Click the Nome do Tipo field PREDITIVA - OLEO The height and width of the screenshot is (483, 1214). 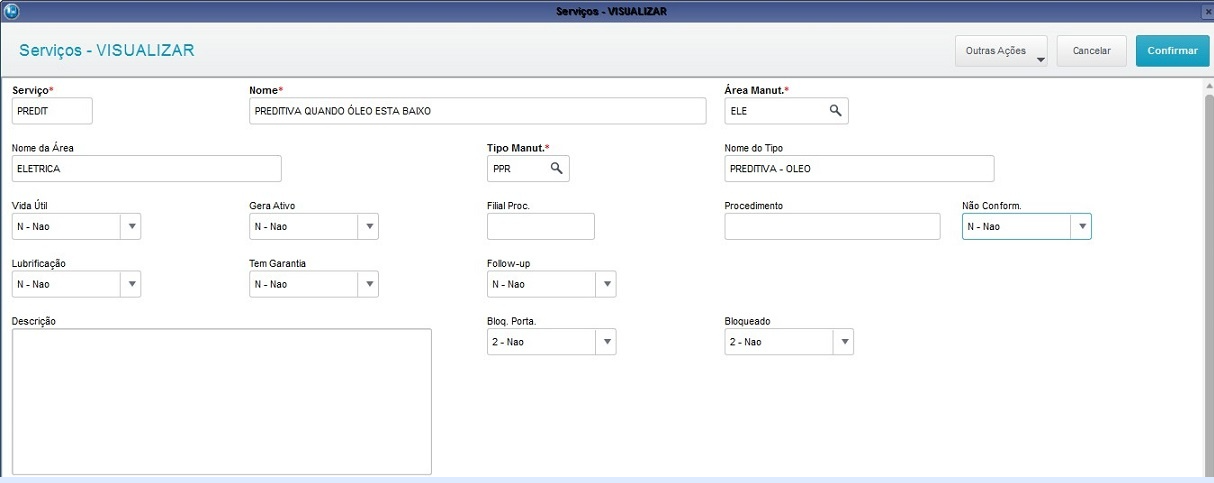point(860,169)
